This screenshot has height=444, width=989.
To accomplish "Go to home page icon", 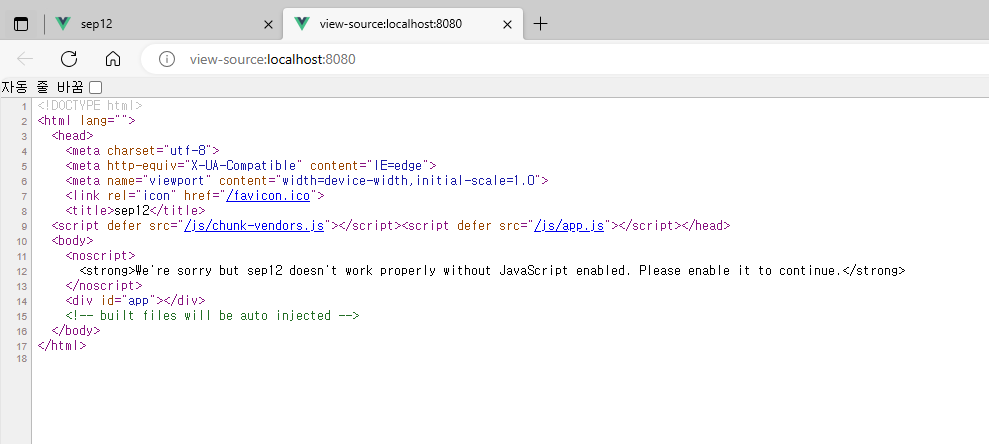I will tap(113, 59).
